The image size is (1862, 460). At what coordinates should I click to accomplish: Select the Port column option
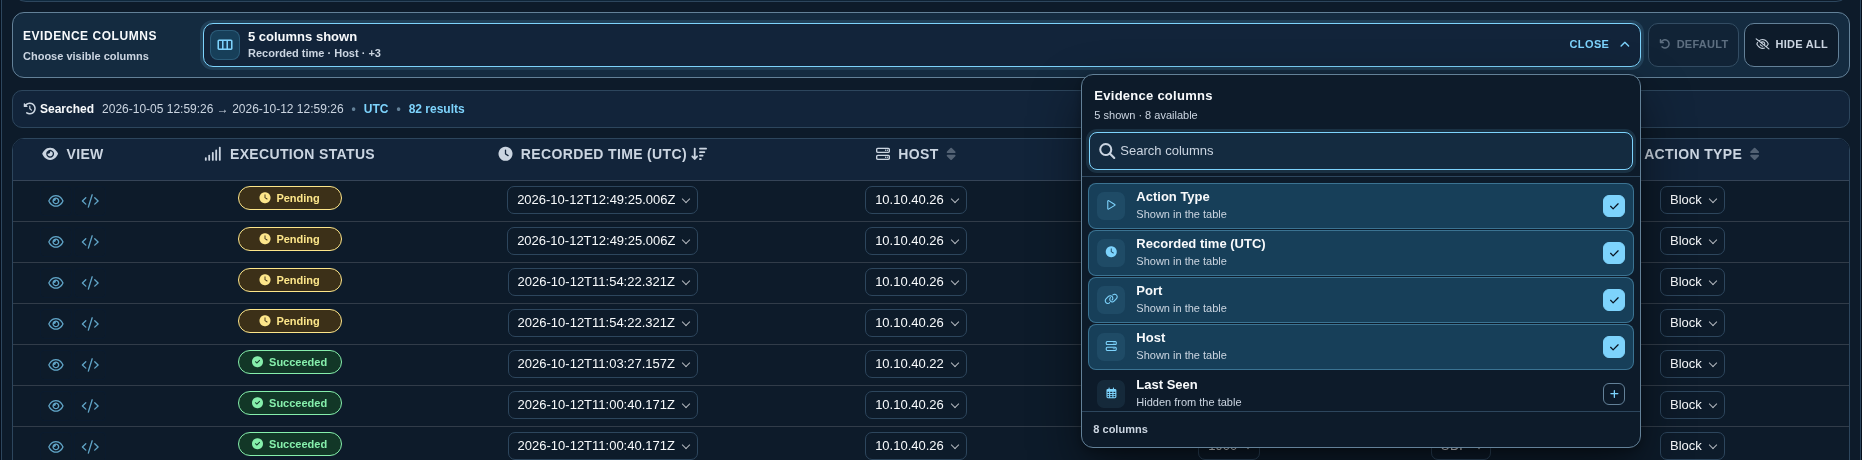[x=1361, y=299]
